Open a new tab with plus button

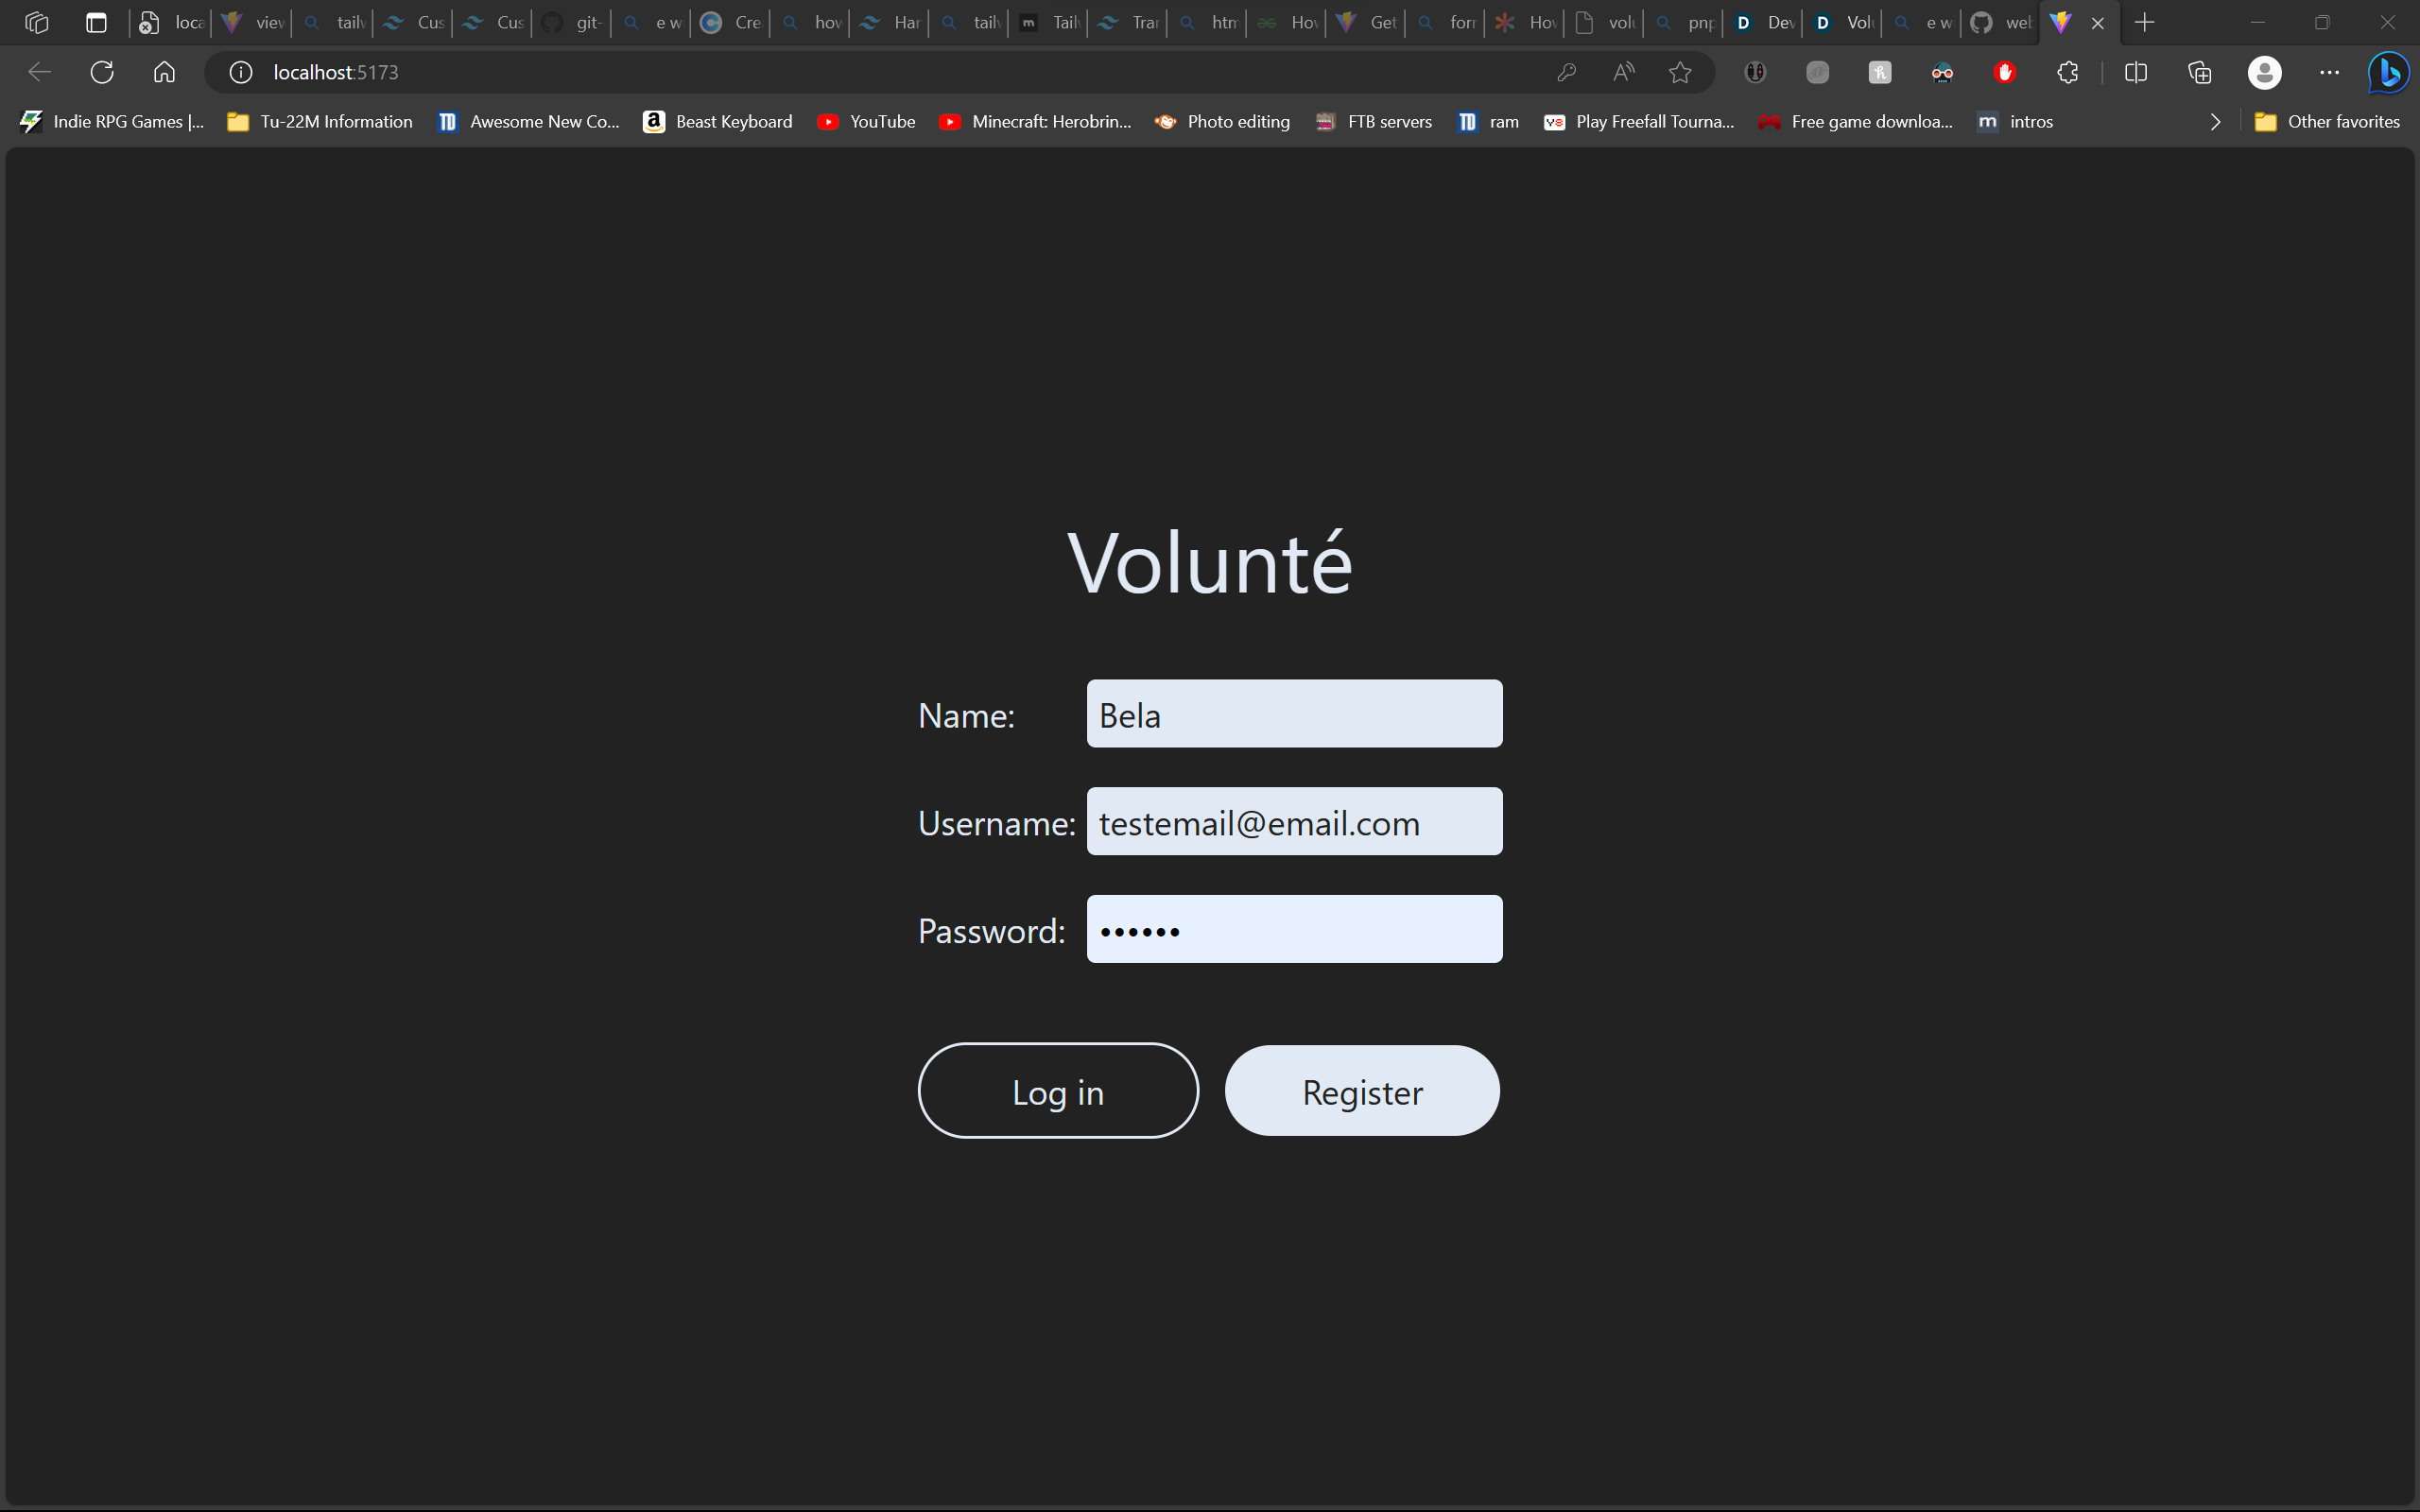coord(2144,22)
